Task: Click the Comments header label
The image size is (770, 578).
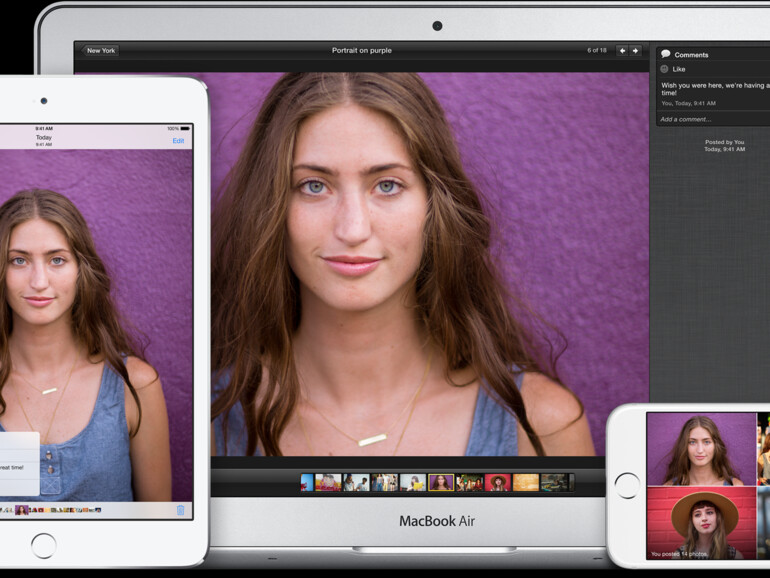Action: point(691,55)
